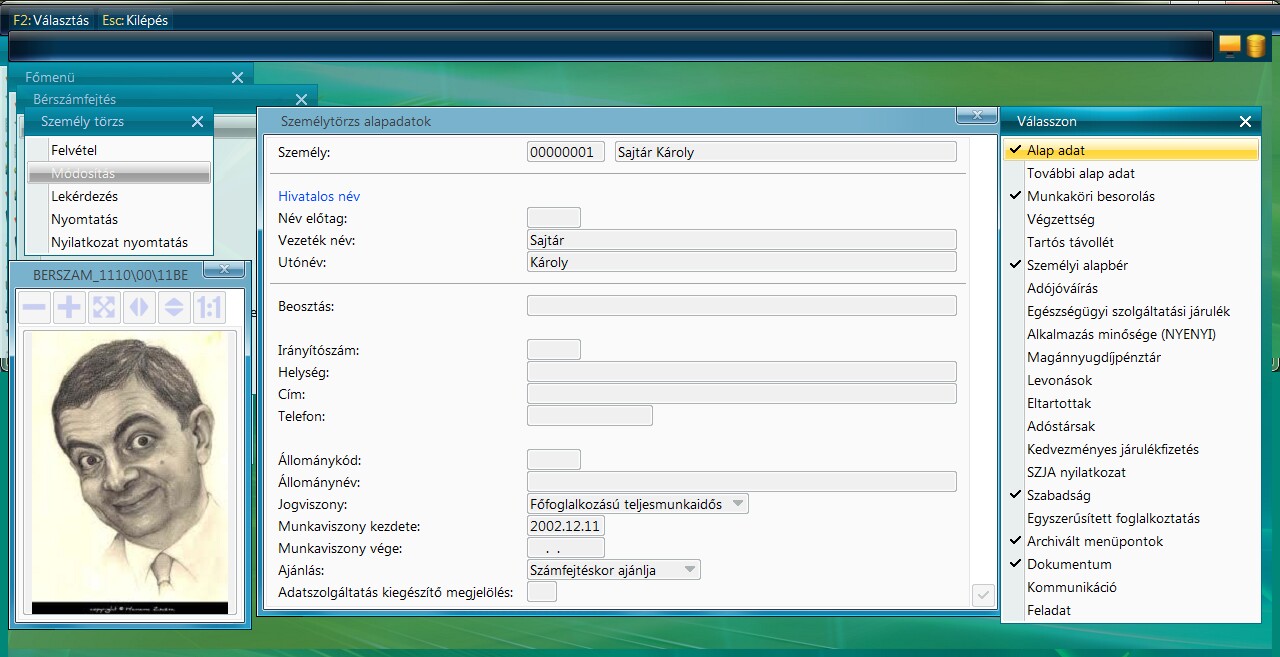The image size is (1280, 657).
Task: Click Esc: Kilépés shortcut button
Action: [135, 20]
